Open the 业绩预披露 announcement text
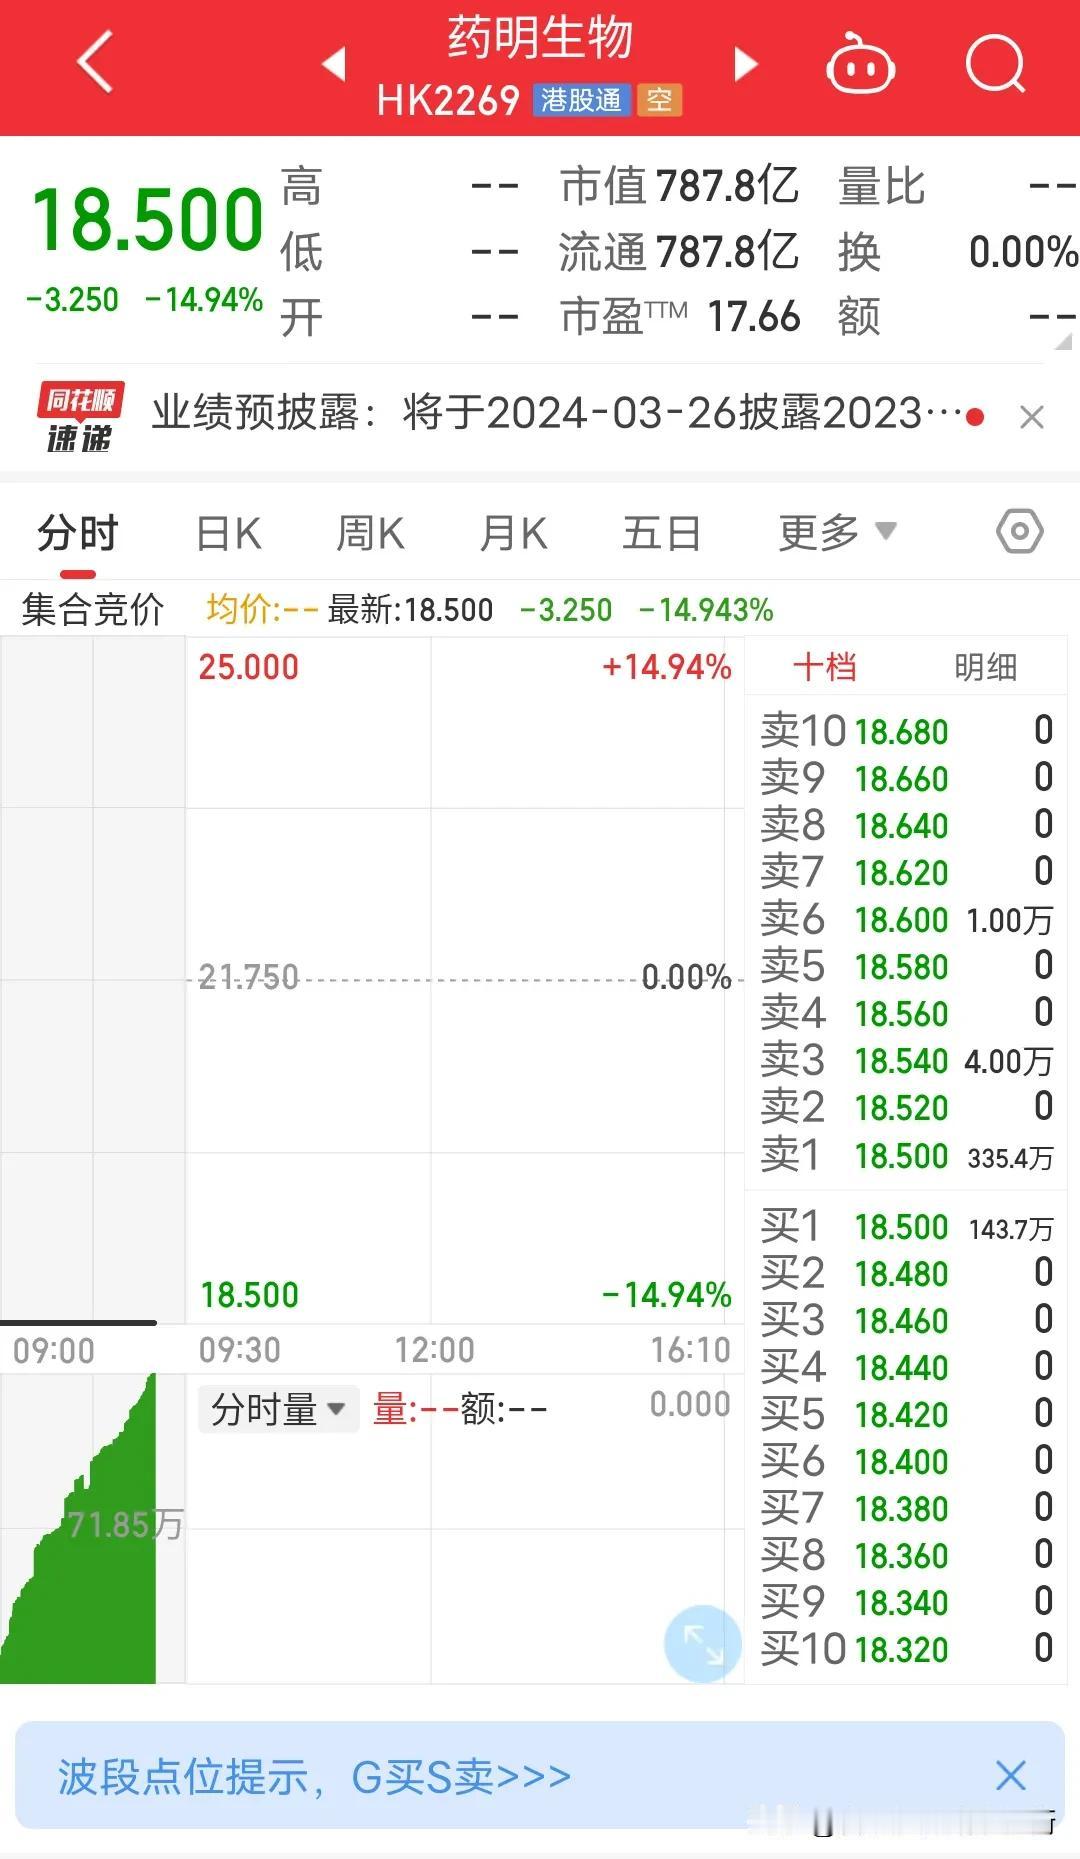The width and height of the screenshot is (1080, 1859). click(x=557, y=413)
